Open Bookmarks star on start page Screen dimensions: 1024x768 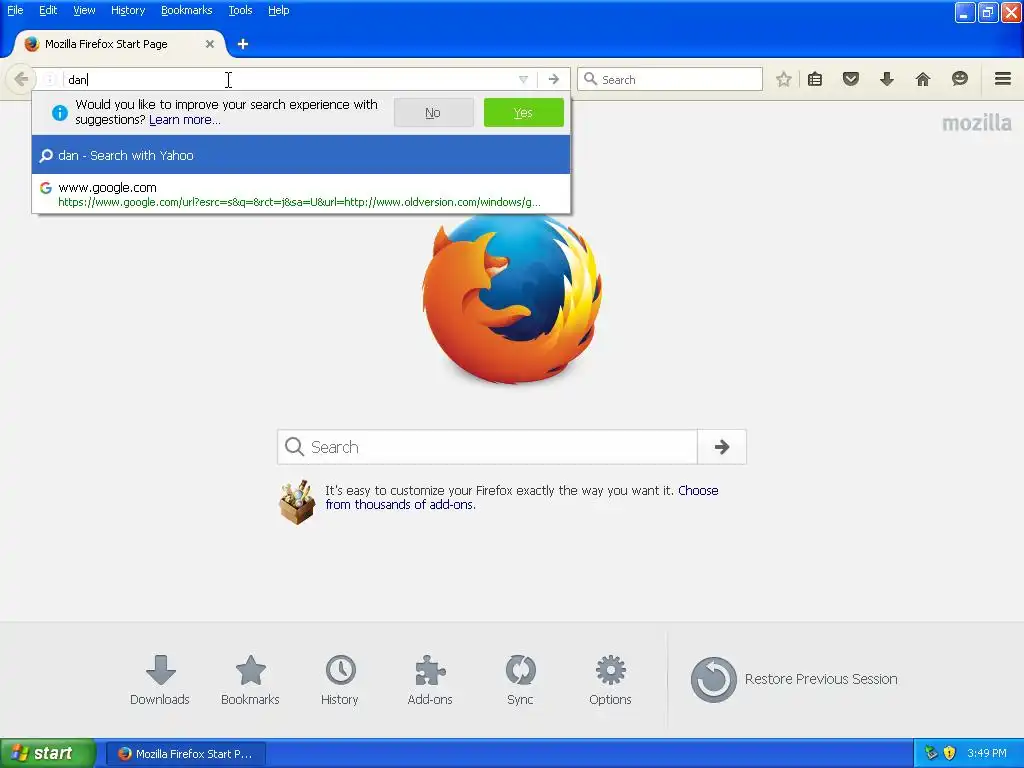coord(250,680)
